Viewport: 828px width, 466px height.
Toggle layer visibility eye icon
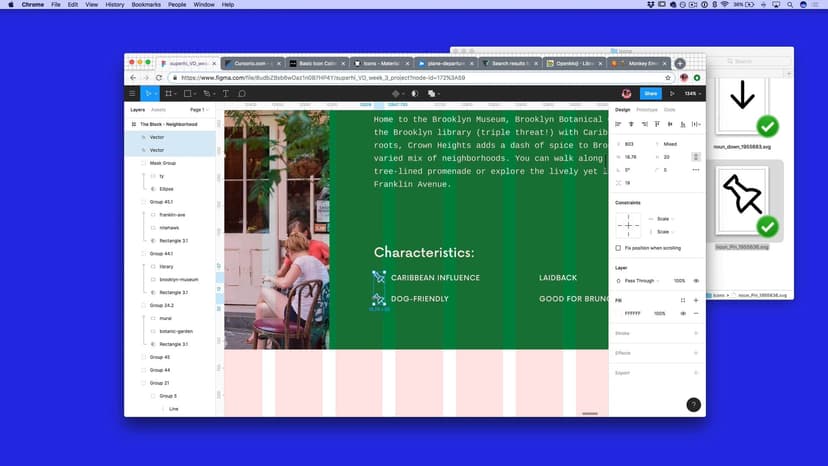coord(696,281)
